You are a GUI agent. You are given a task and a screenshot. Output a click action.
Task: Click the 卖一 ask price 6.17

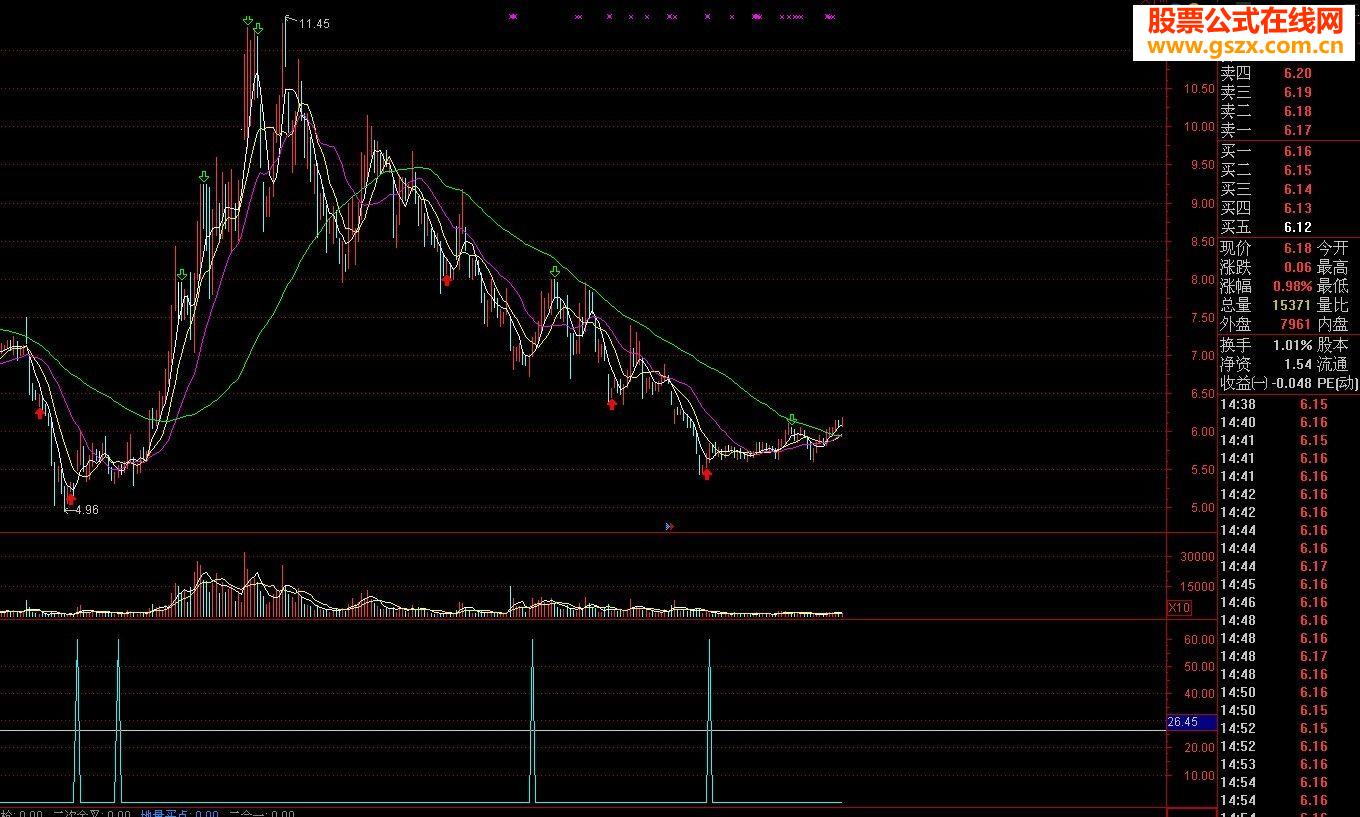(x=1297, y=130)
